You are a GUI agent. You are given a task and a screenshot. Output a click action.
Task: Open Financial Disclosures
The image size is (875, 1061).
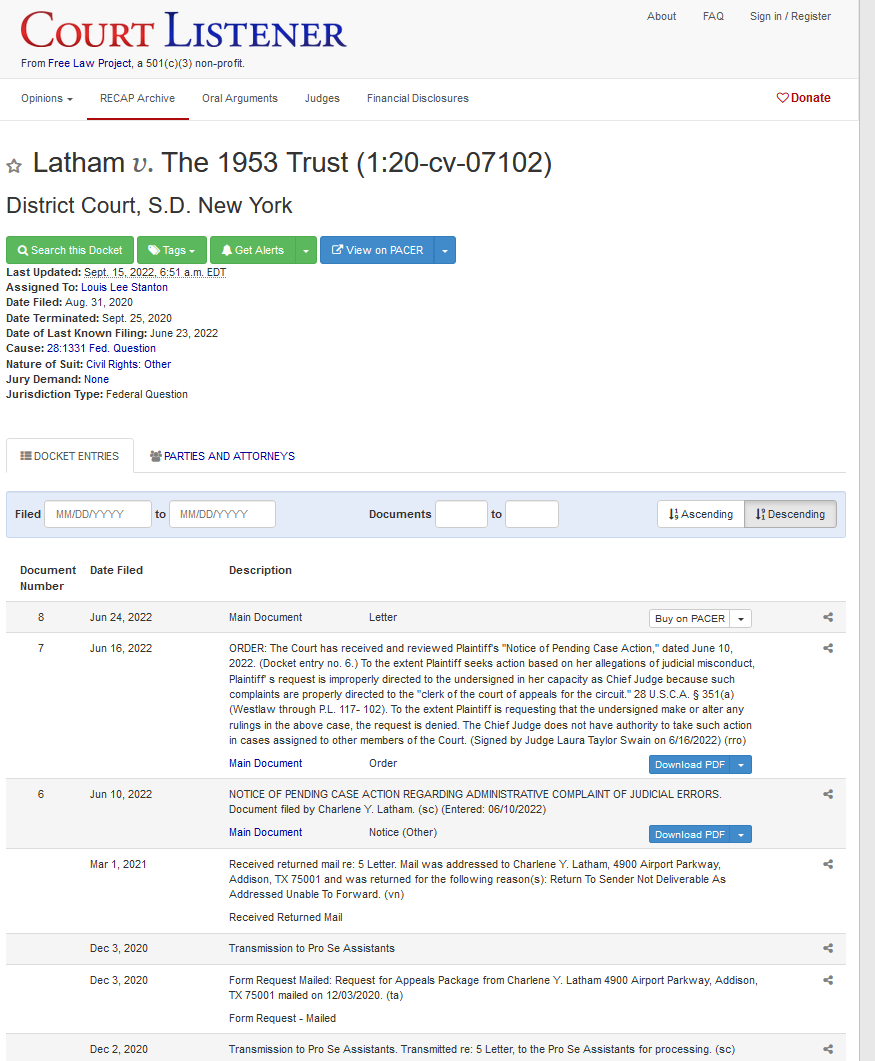[418, 99]
